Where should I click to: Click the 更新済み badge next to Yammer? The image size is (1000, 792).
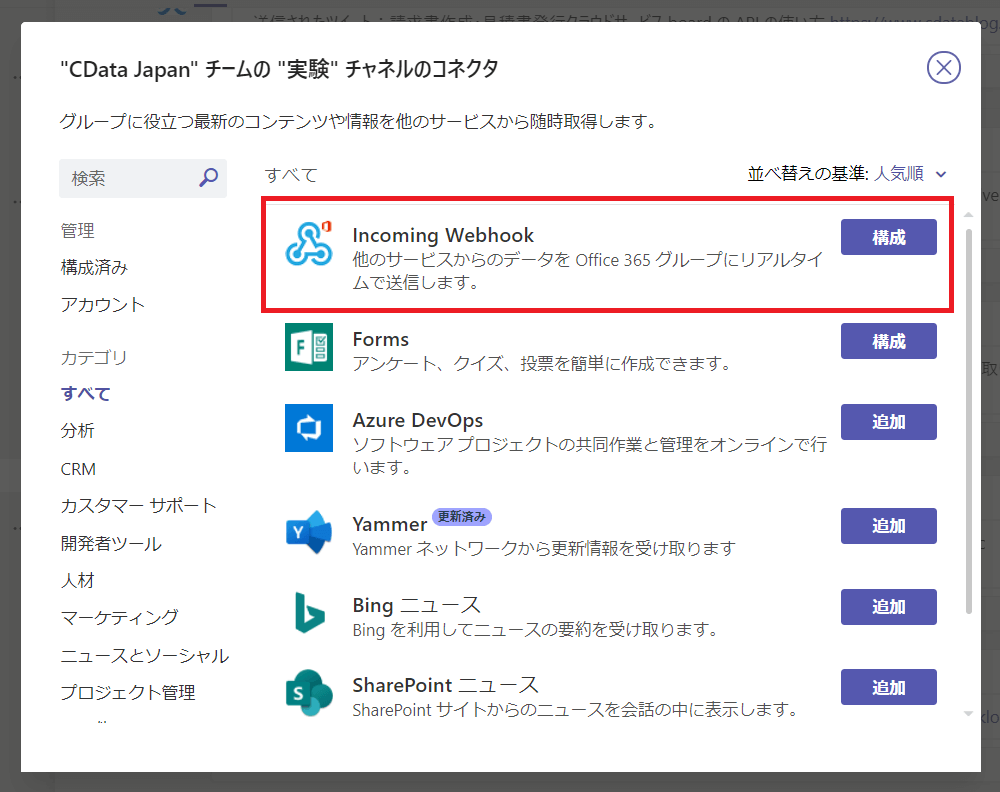[x=462, y=517]
